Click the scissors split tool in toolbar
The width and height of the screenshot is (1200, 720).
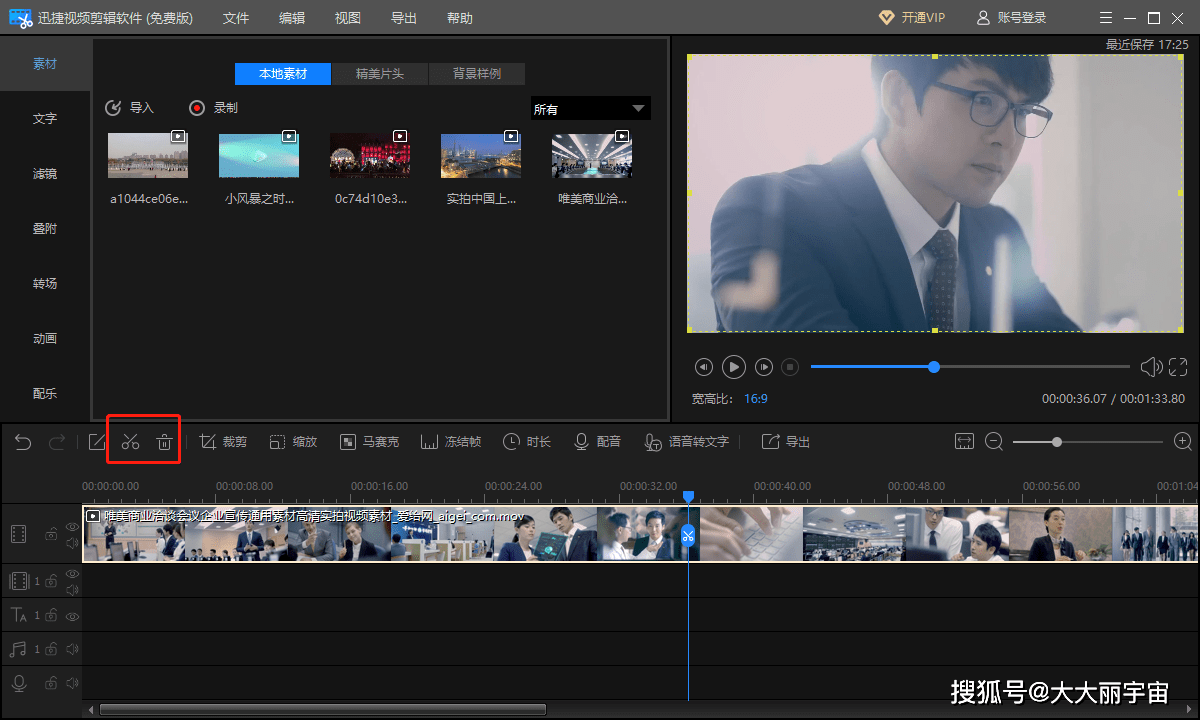(x=130, y=442)
